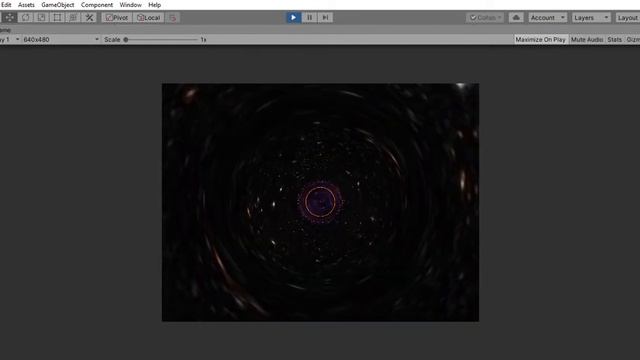The image size is (640, 360).
Task: Open the Component menu
Action: coord(97,5)
